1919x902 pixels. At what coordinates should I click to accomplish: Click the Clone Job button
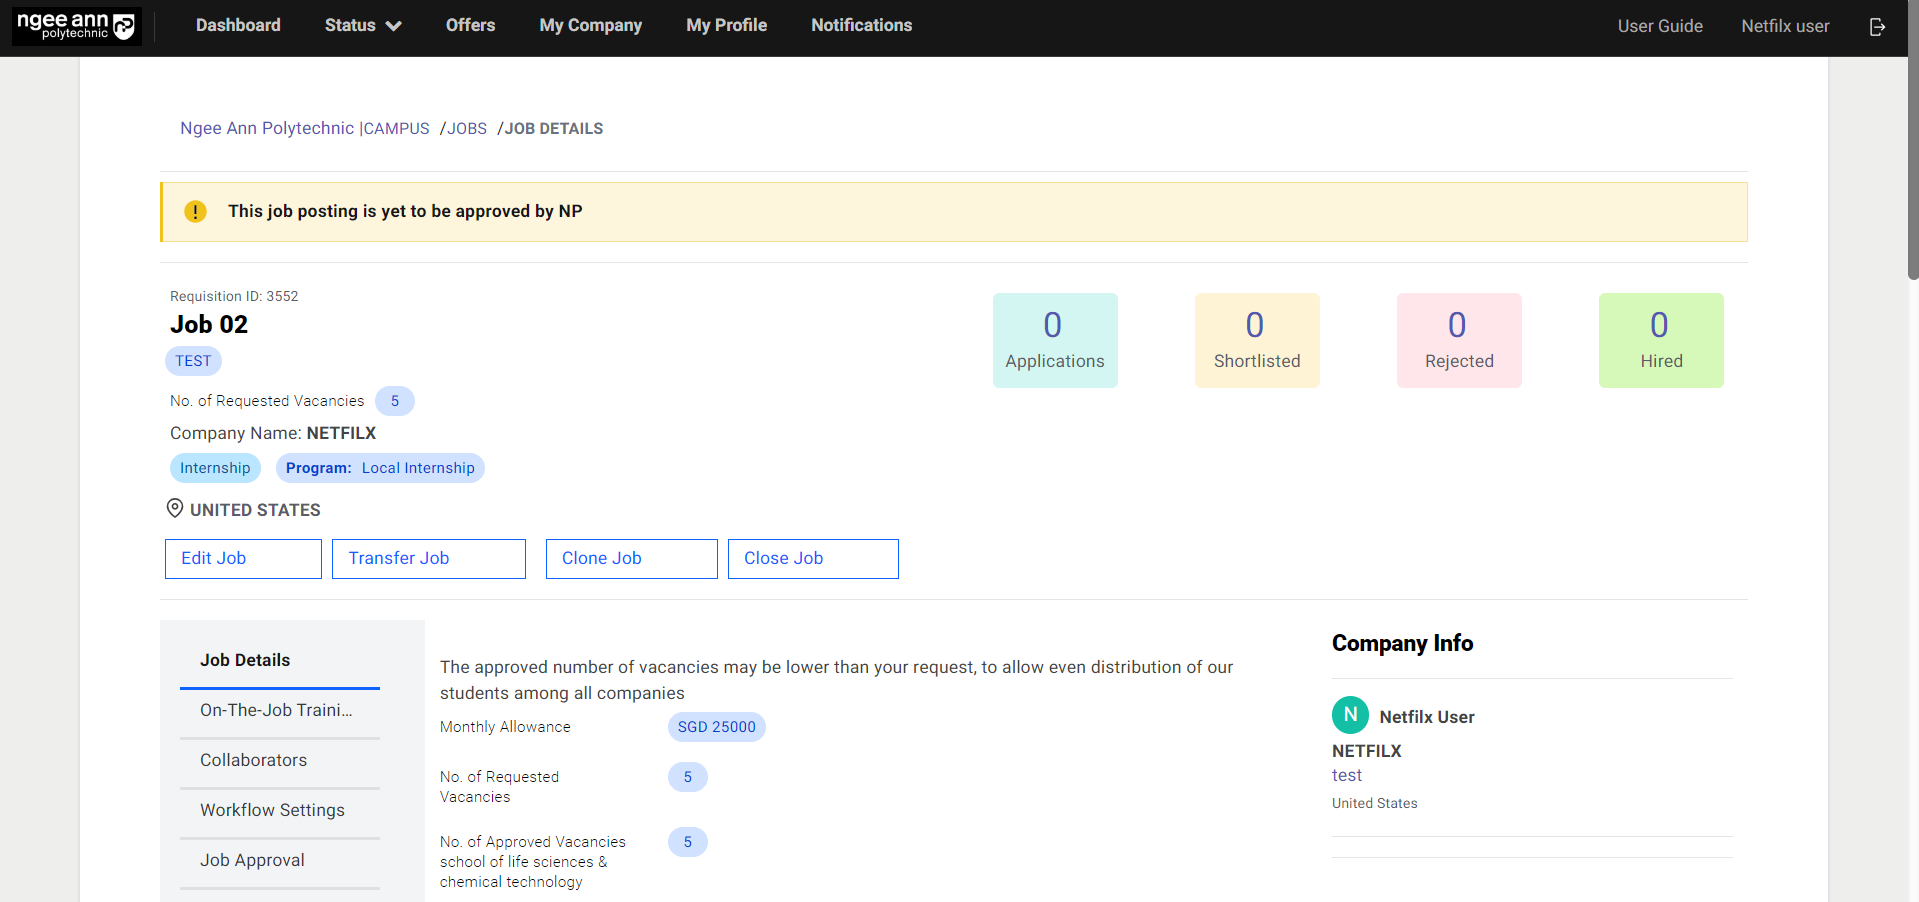[631, 559]
